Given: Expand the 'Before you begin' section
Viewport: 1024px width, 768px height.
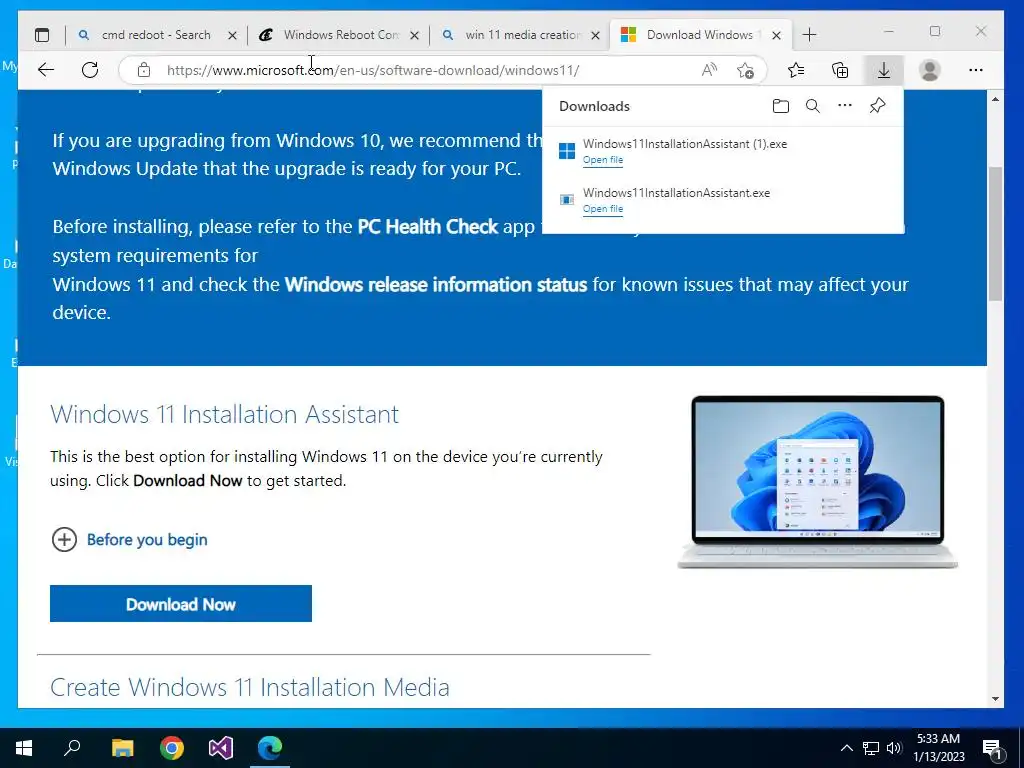Looking at the screenshot, I should tap(129, 539).
